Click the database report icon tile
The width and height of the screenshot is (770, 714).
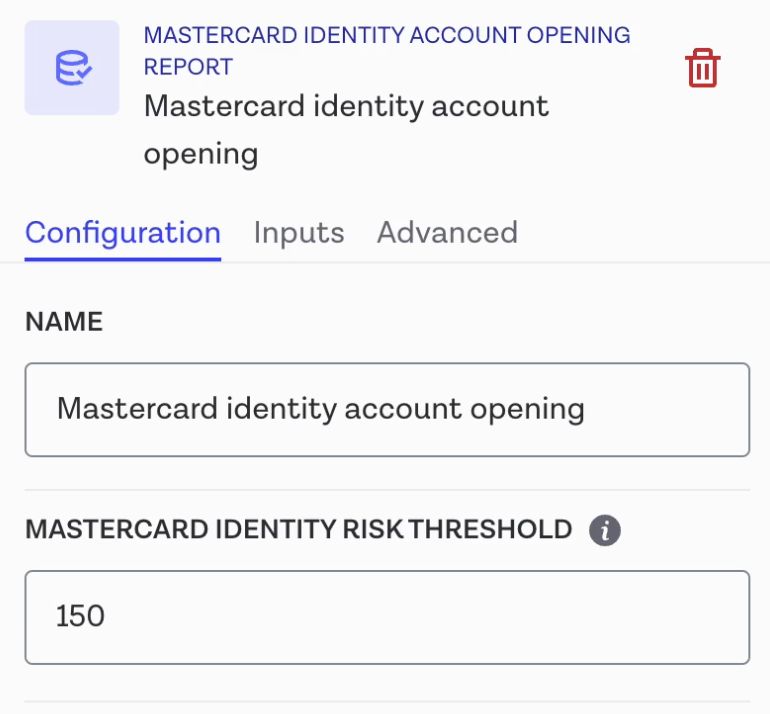tap(72, 68)
